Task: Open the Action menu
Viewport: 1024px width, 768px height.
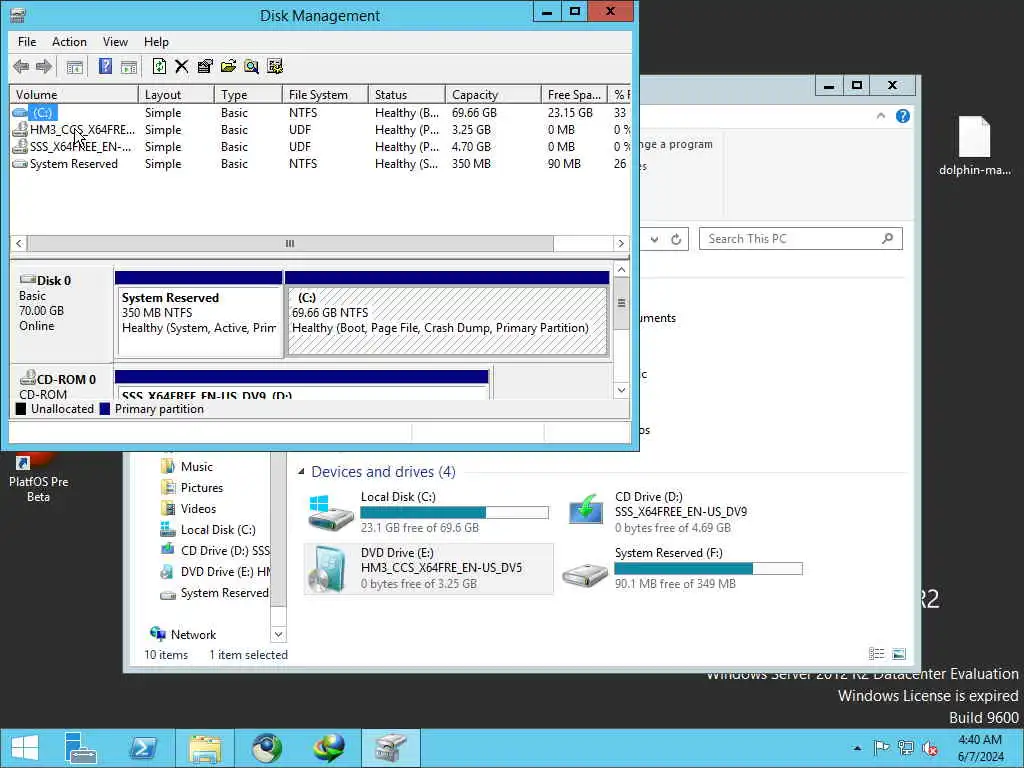Action: point(69,42)
